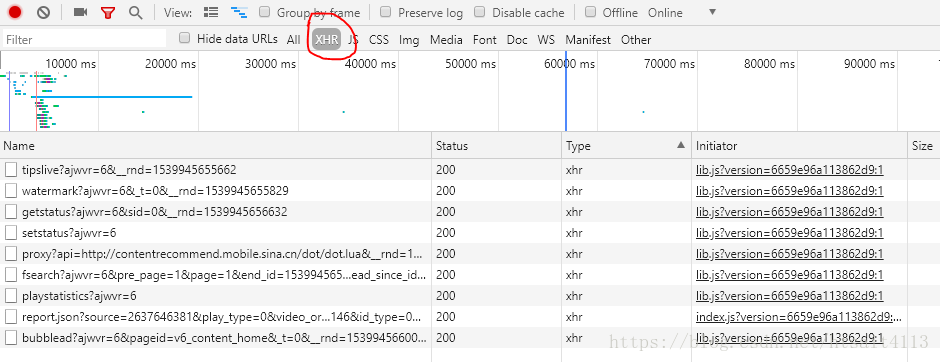Select the Manifest filter type
940x362 pixels.
588,40
